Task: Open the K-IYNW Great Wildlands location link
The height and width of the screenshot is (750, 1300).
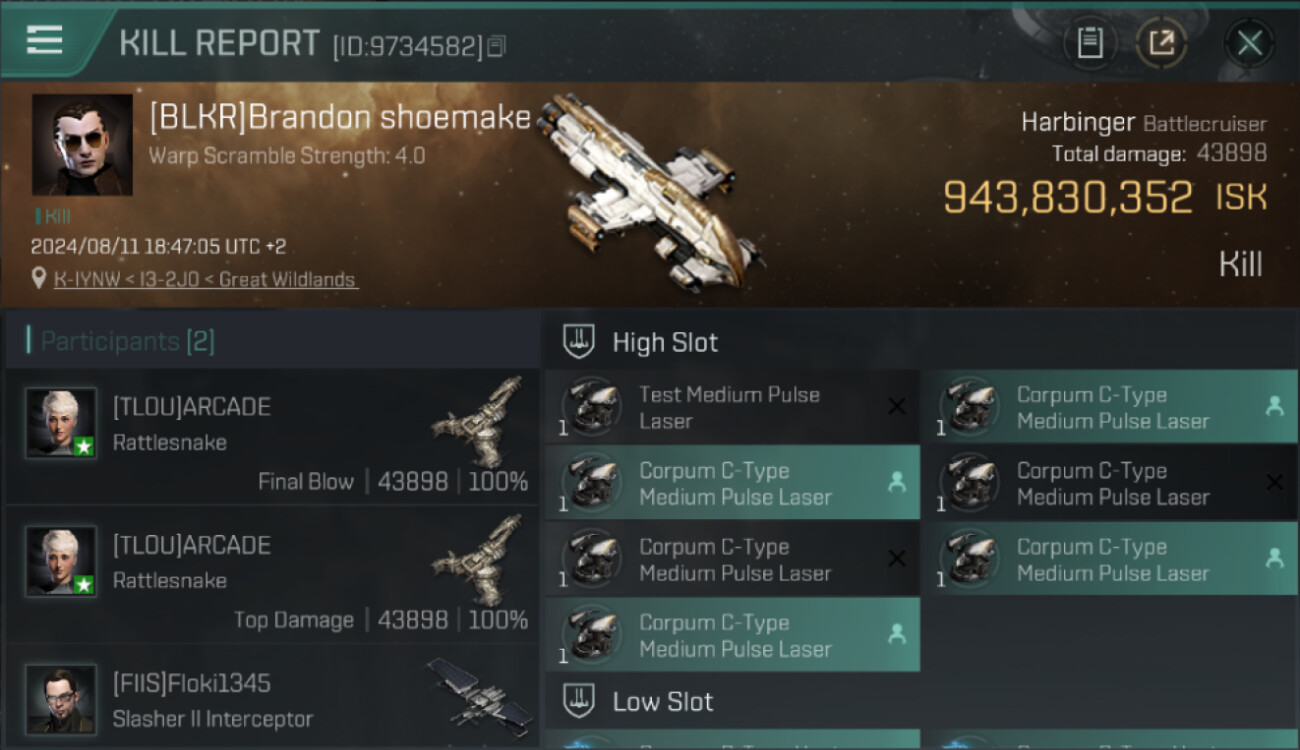Action: point(205,280)
